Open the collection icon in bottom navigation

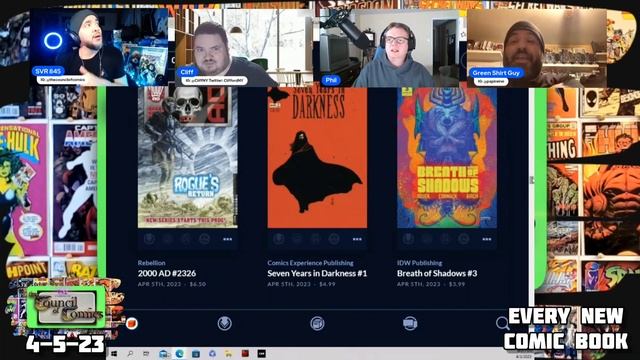tap(317, 324)
